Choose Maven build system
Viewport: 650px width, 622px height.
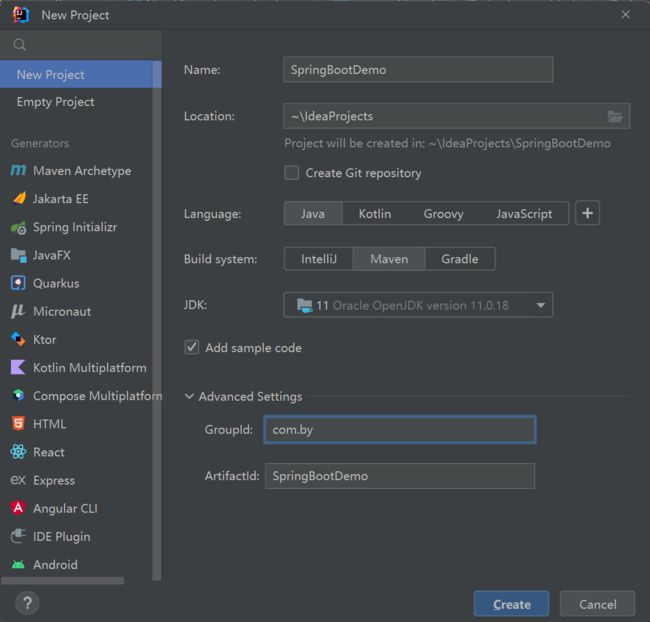[x=389, y=259]
